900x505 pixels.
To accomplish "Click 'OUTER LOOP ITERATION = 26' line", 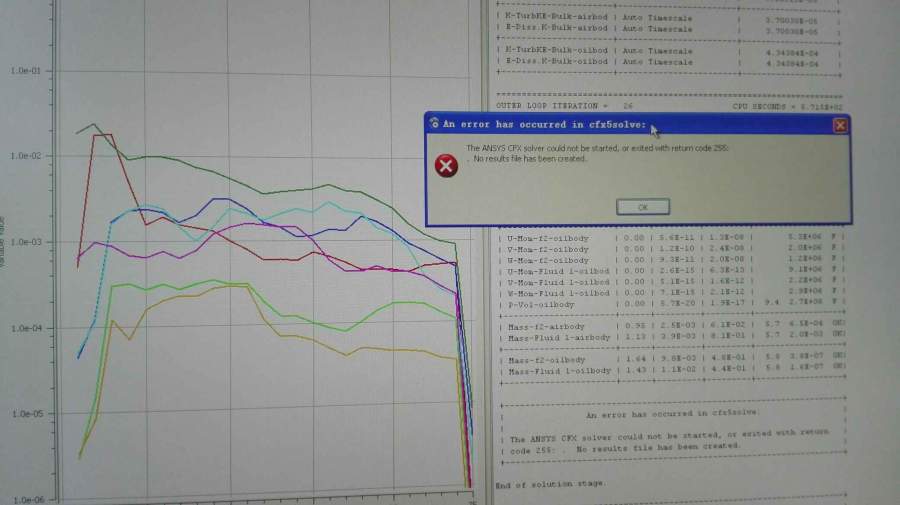I will [564, 106].
